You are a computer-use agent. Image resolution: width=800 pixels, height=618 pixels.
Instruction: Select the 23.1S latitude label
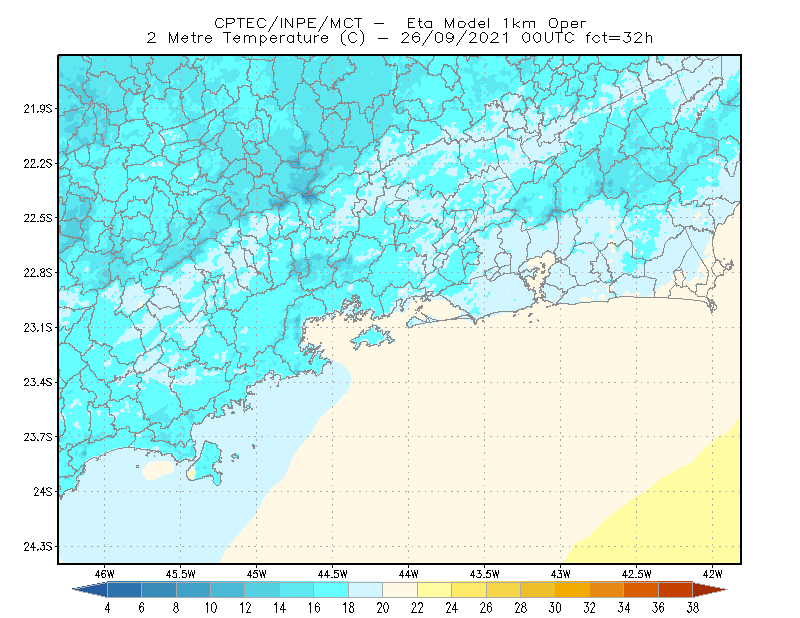coord(38,327)
